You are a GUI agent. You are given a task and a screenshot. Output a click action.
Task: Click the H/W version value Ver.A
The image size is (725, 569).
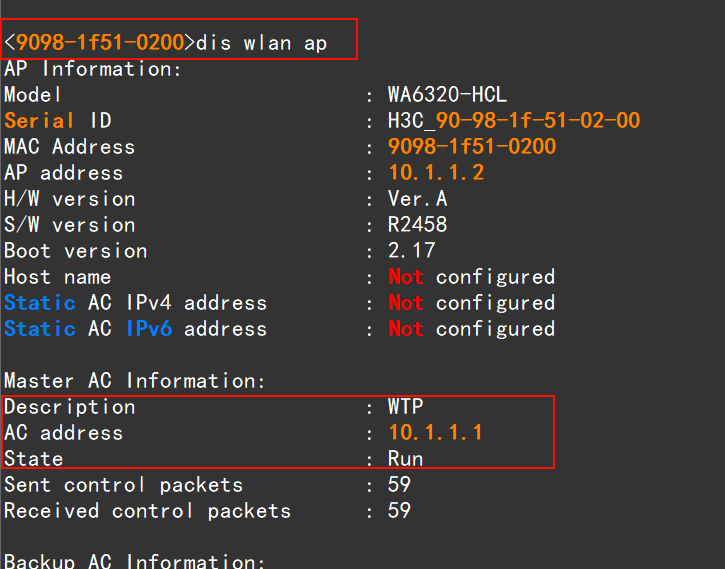(x=418, y=199)
